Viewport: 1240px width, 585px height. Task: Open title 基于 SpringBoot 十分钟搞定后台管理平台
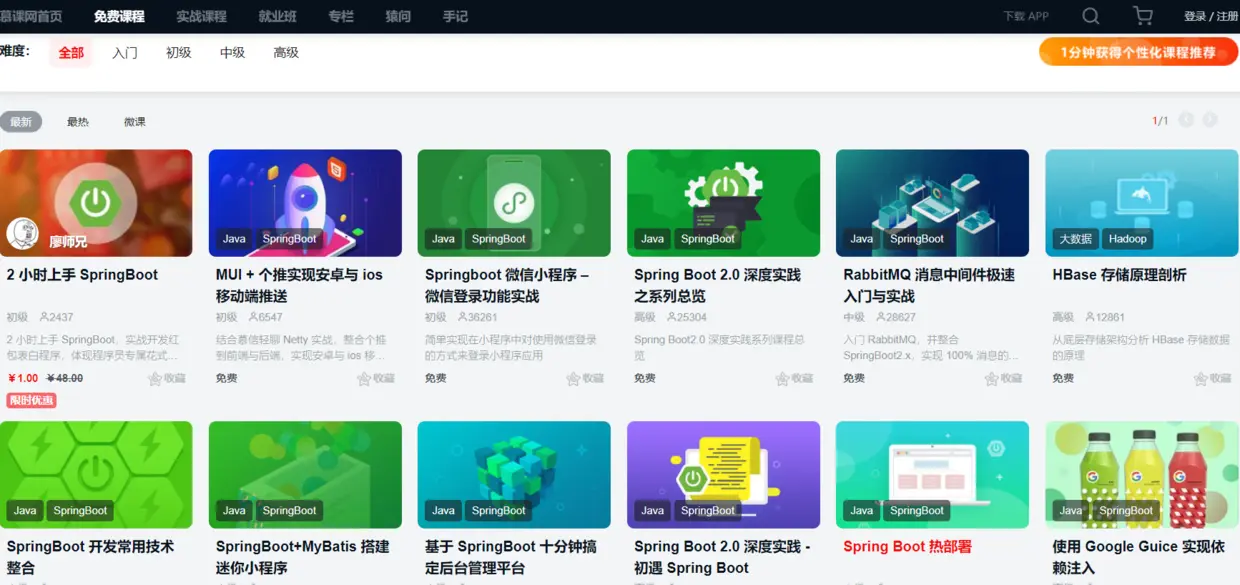tap(510, 557)
